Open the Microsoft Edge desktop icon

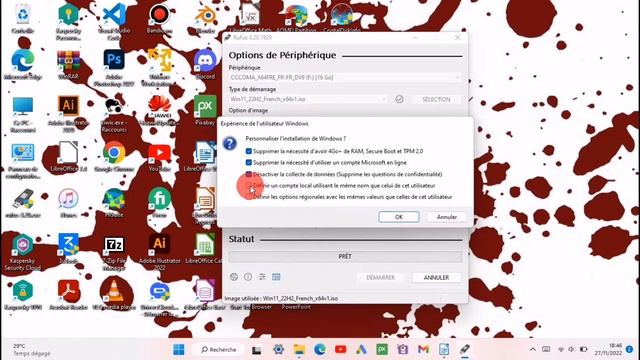click(x=23, y=64)
